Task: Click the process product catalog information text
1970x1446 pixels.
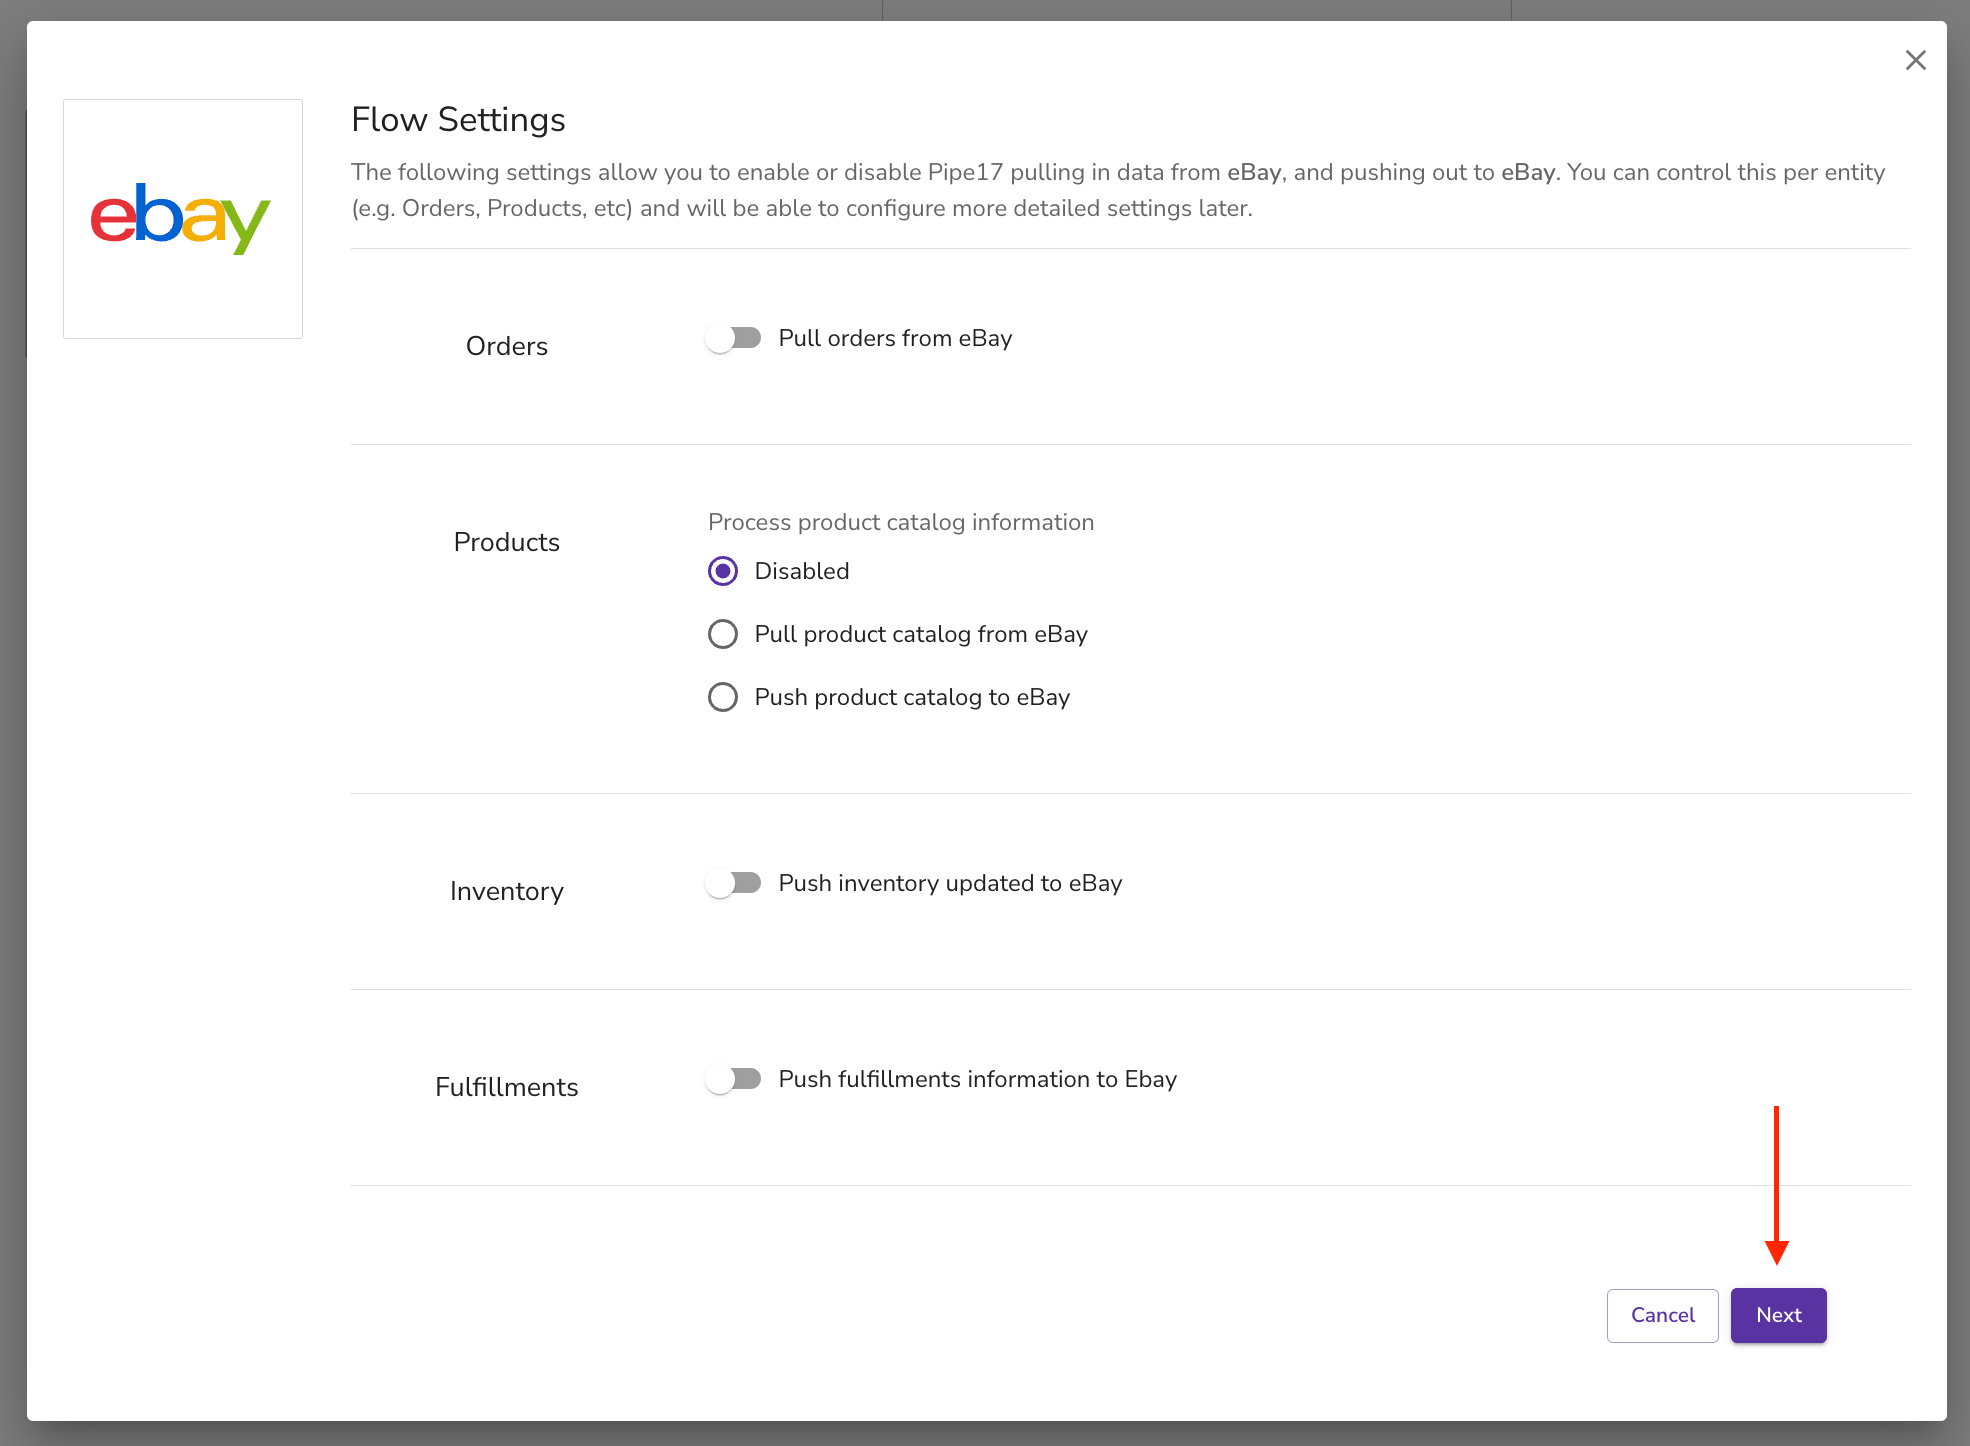Action: point(900,522)
